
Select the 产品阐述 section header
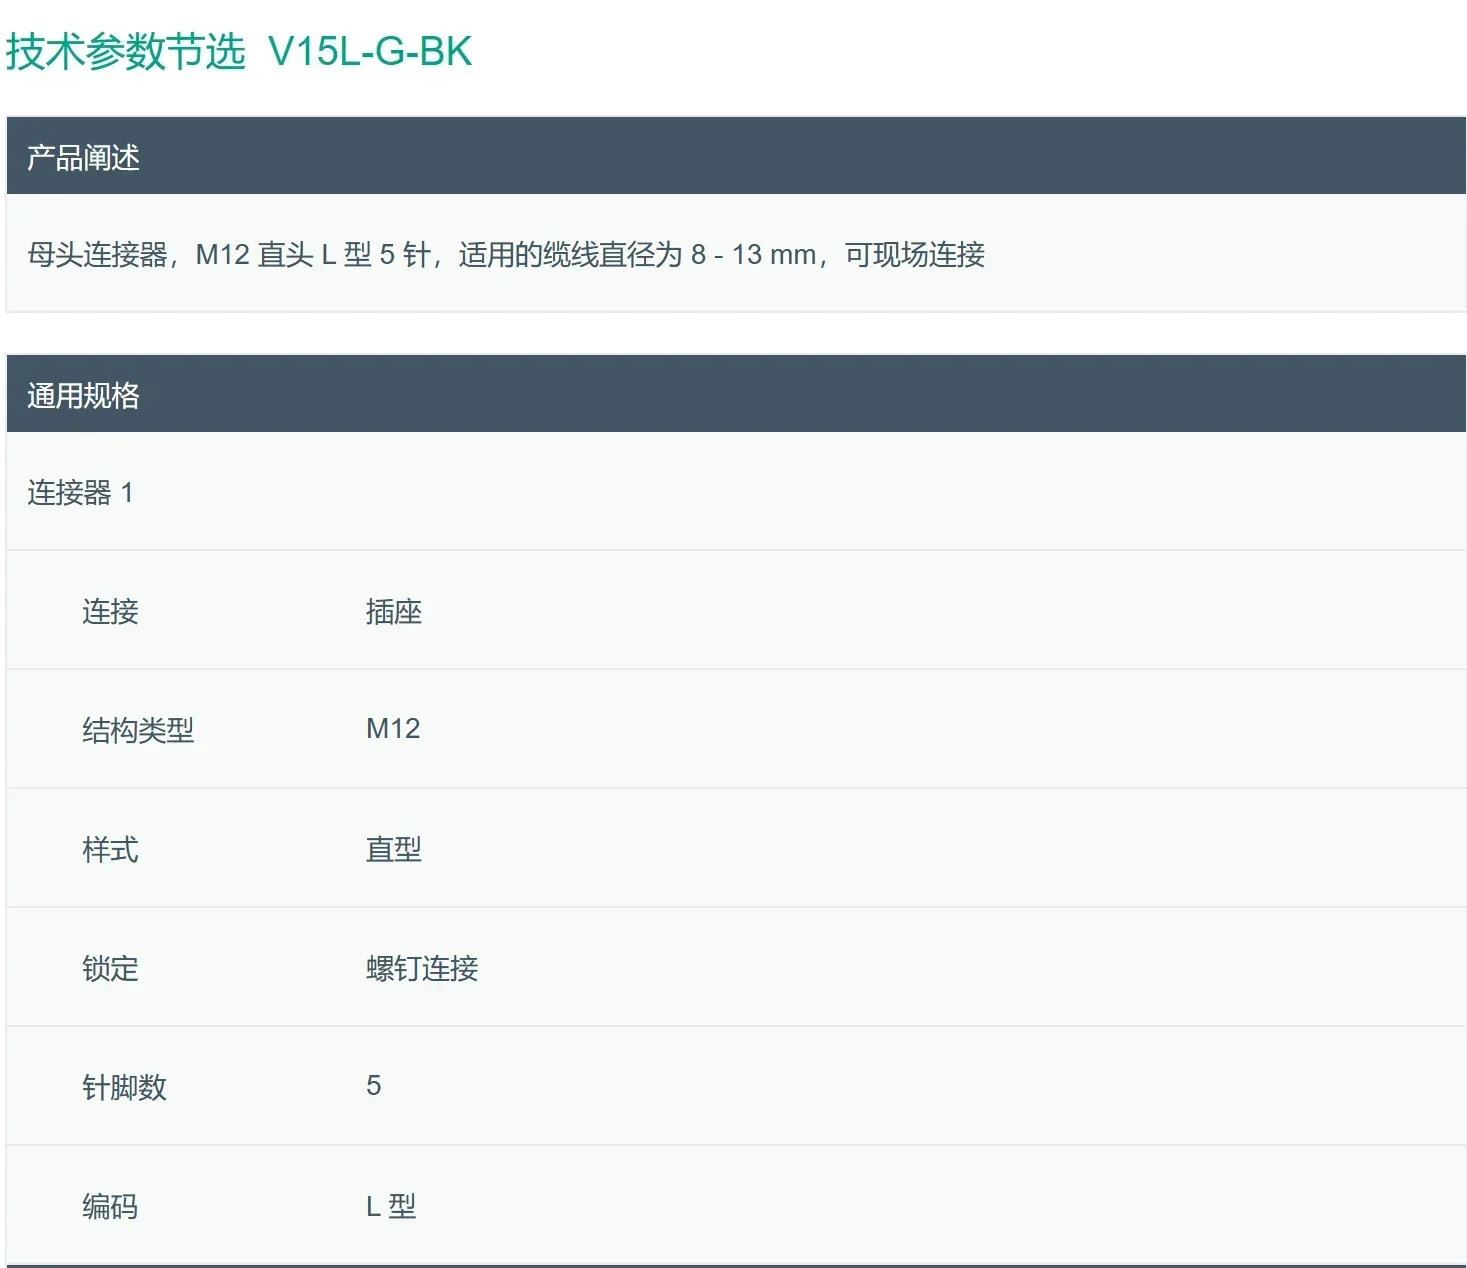coord(736,156)
